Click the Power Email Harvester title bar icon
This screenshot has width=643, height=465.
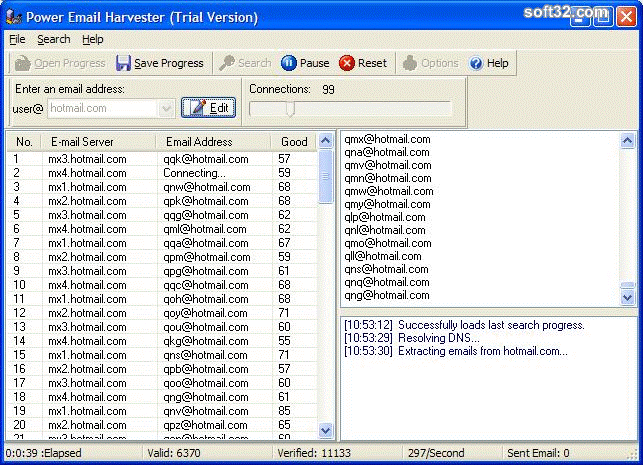point(14,17)
